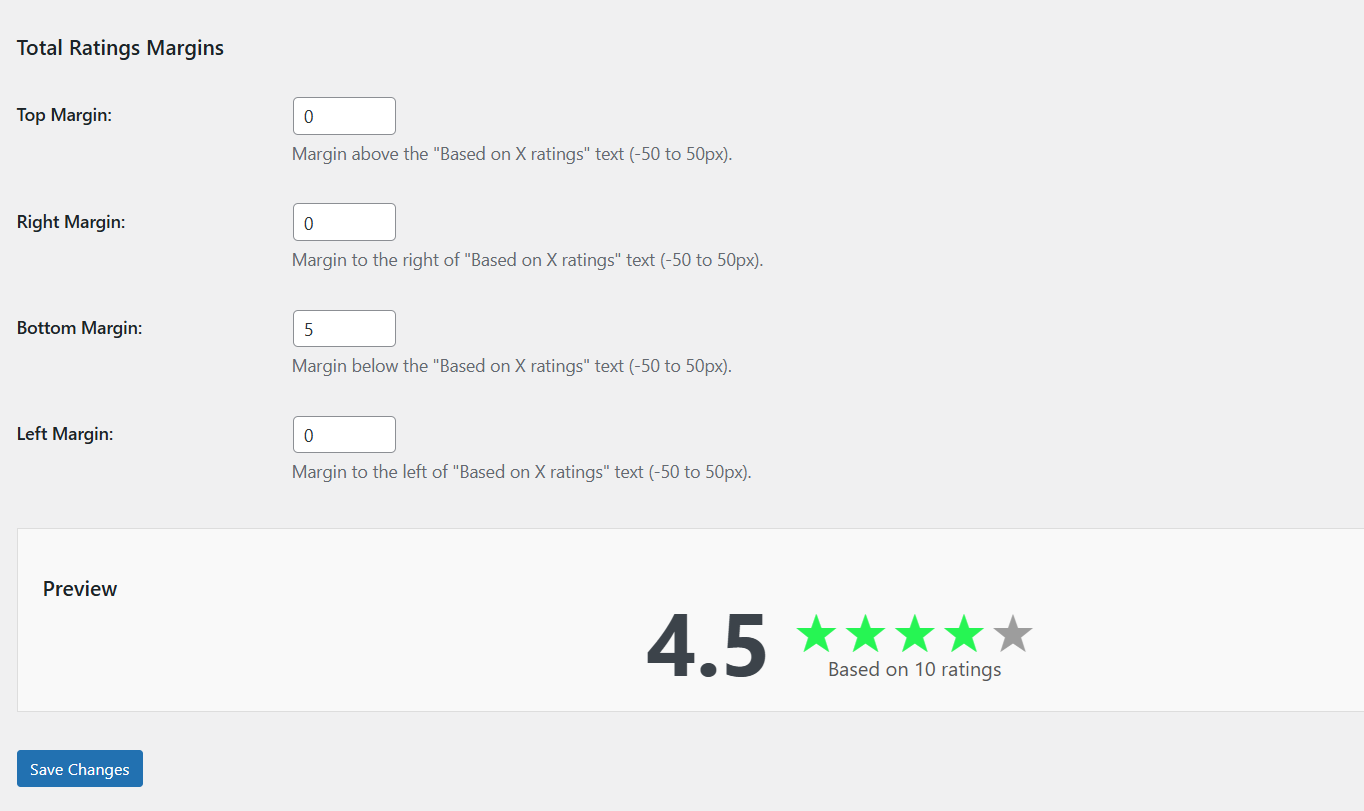Save Changes button click
The width and height of the screenshot is (1364, 811).
[80, 769]
